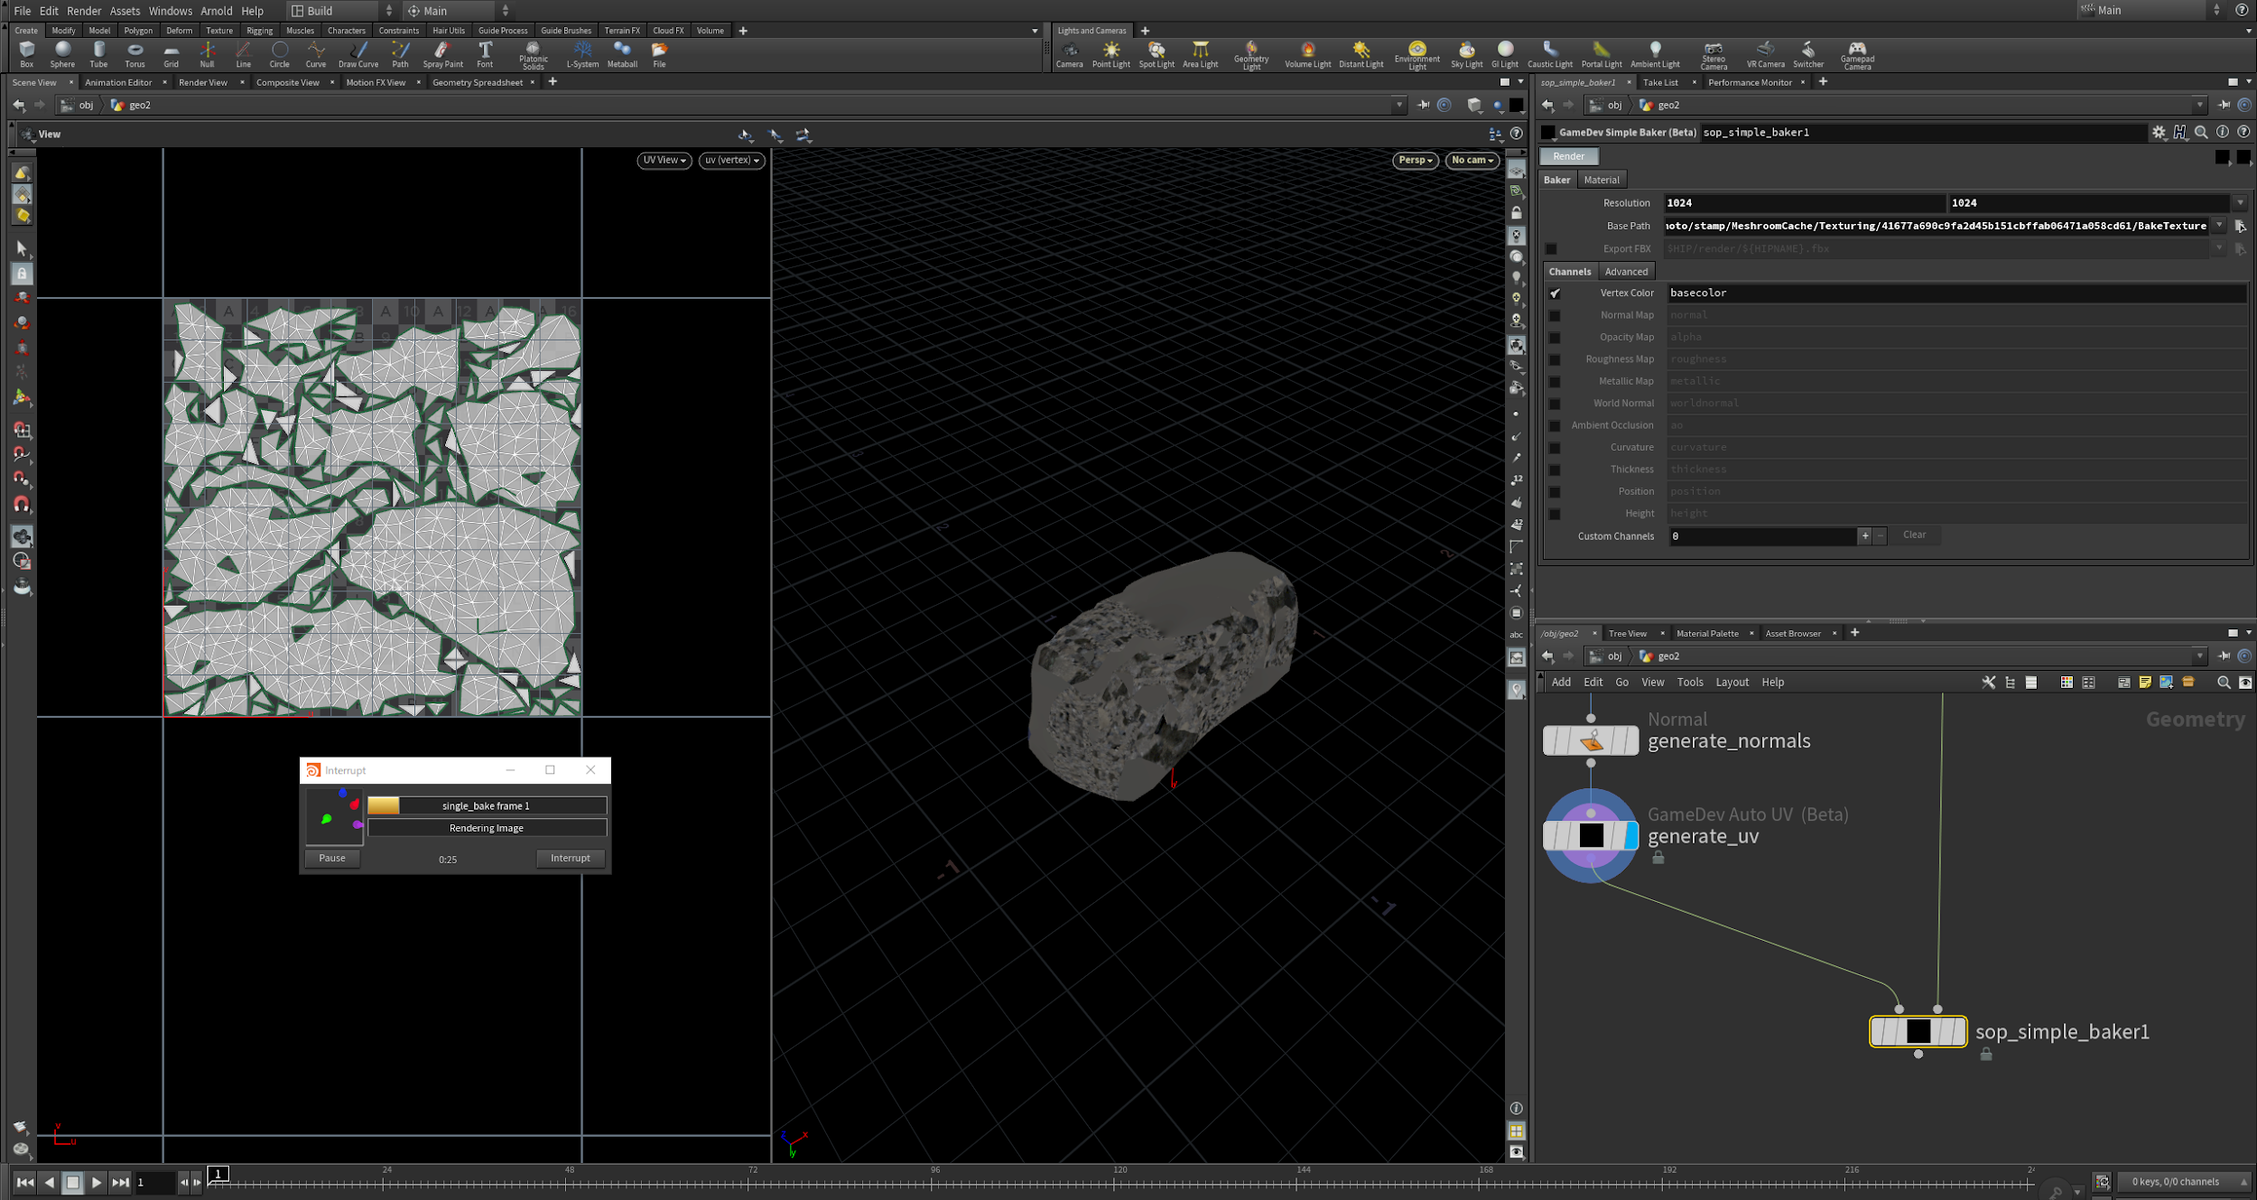Click the current frame number field
The height and width of the screenshot is (1200, 2257).
point(153,1182)
